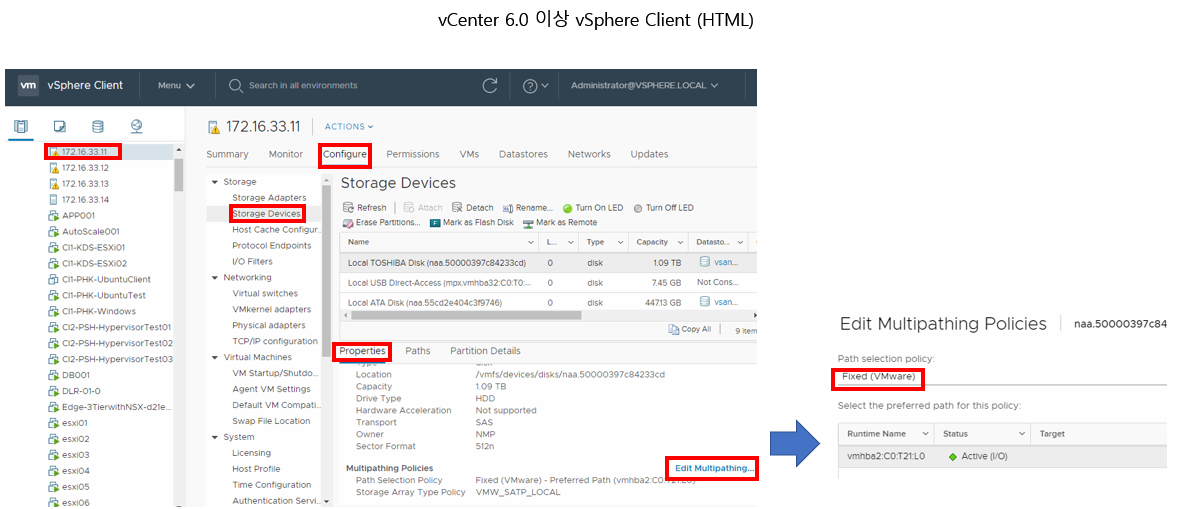Switch to the Configure tab
The height and width of the screenshot is (509, 1186).
345,154
